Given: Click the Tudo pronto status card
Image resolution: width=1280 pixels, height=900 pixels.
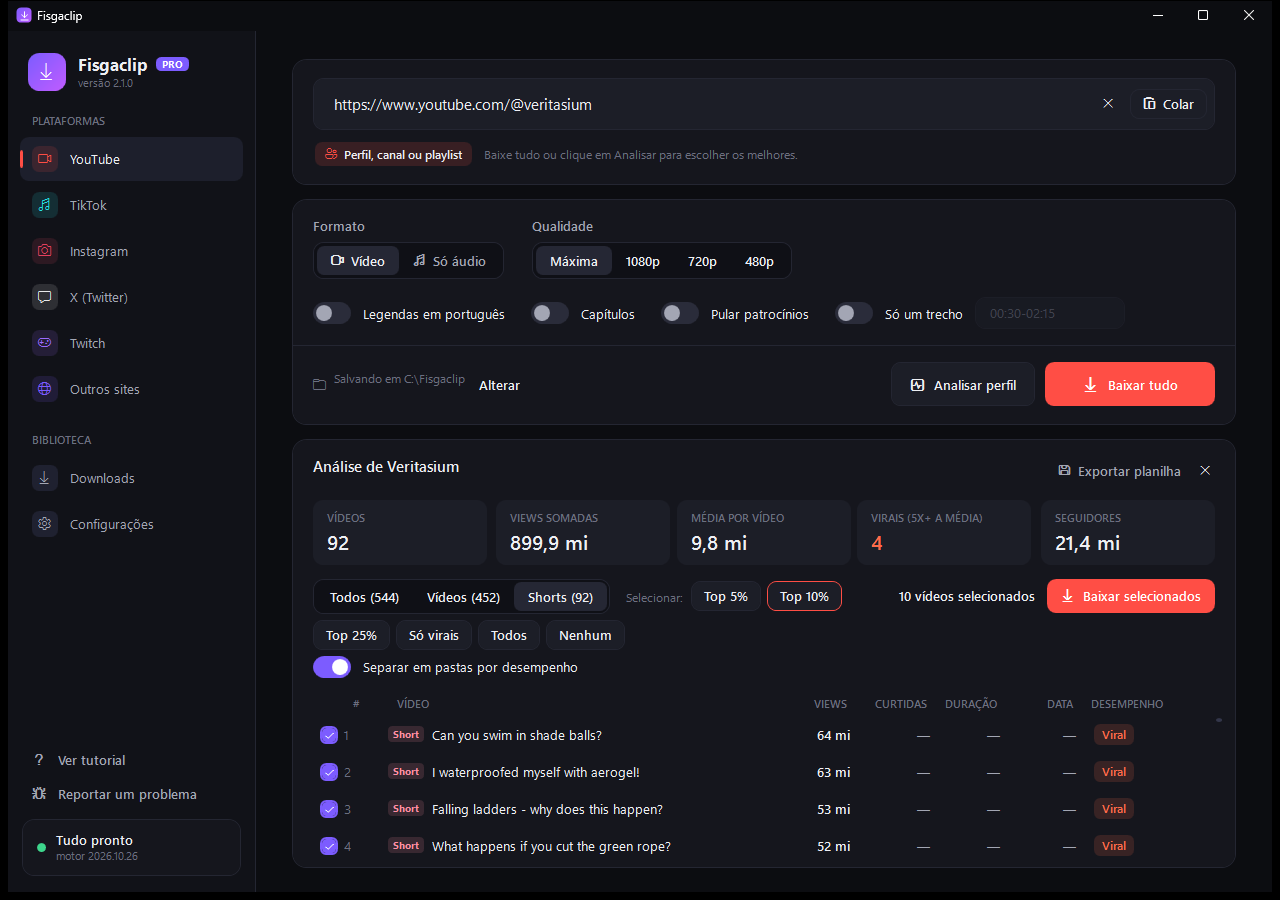Looking at the screenshot, I should [131, 847].
